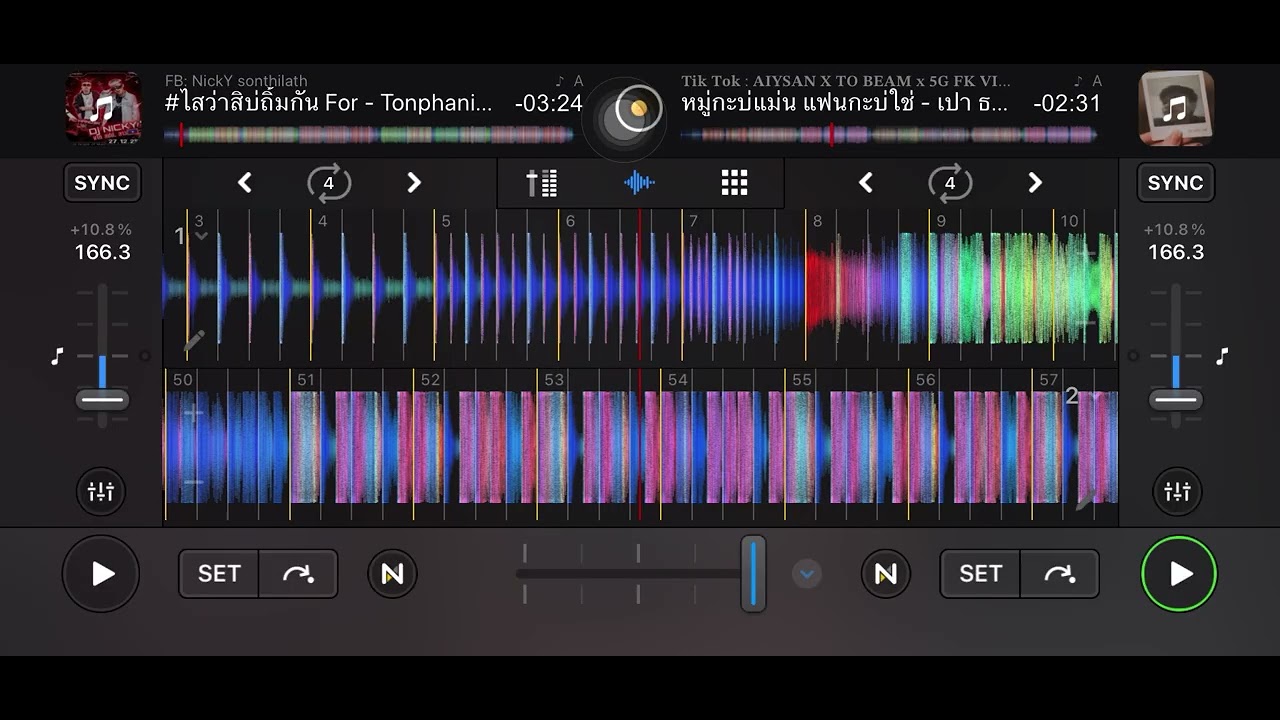
Task: Toggle key lock note on right deck
Action: 1222,356
